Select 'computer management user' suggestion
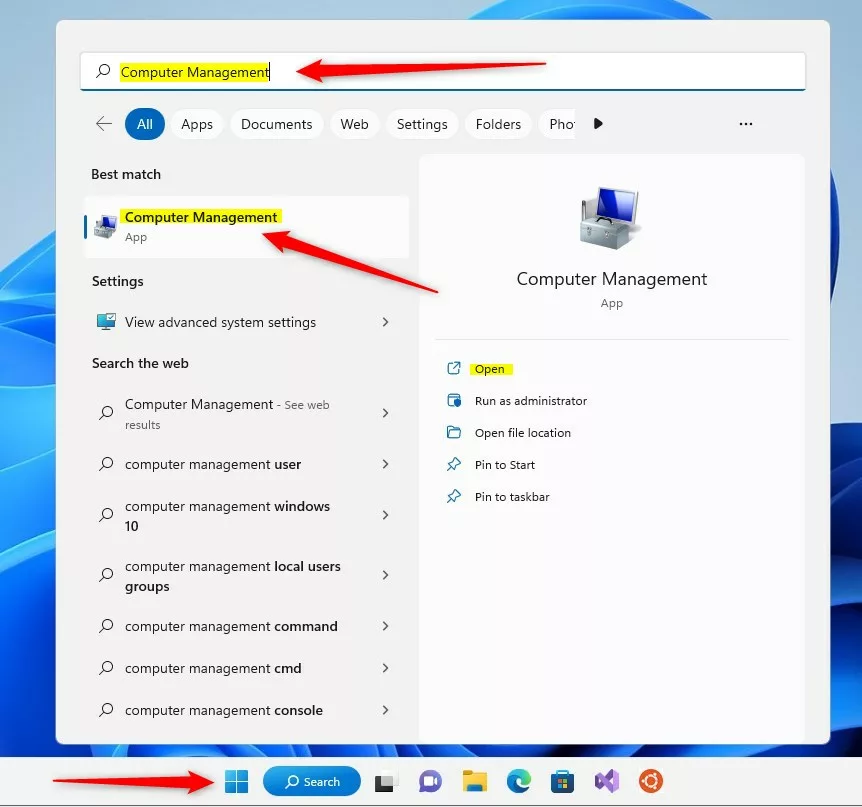The width and height of the screenshot is (862, 807). (x=246, y=465)
